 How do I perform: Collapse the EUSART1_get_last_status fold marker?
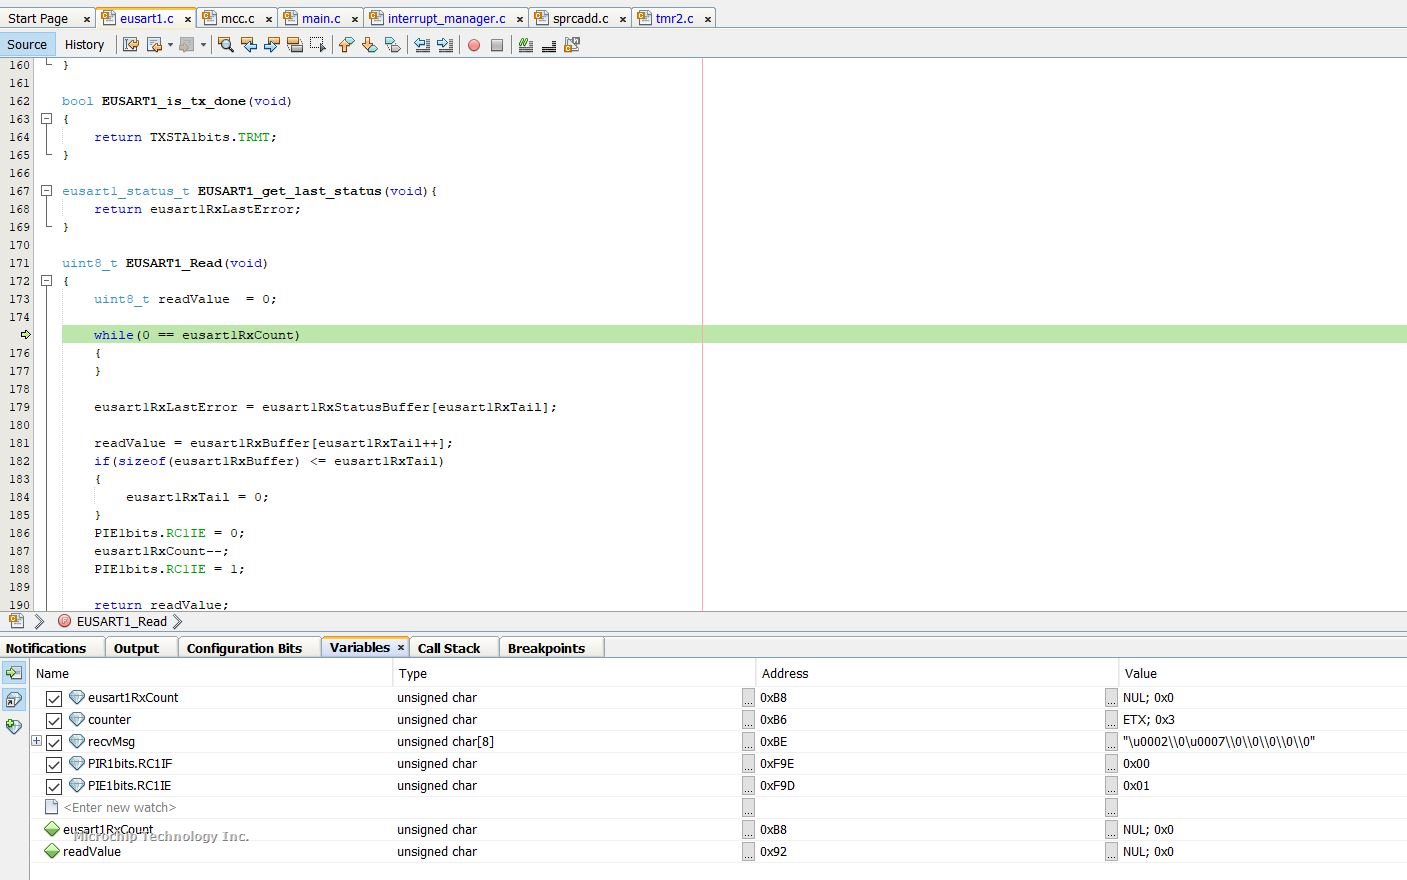click(46, 191)
